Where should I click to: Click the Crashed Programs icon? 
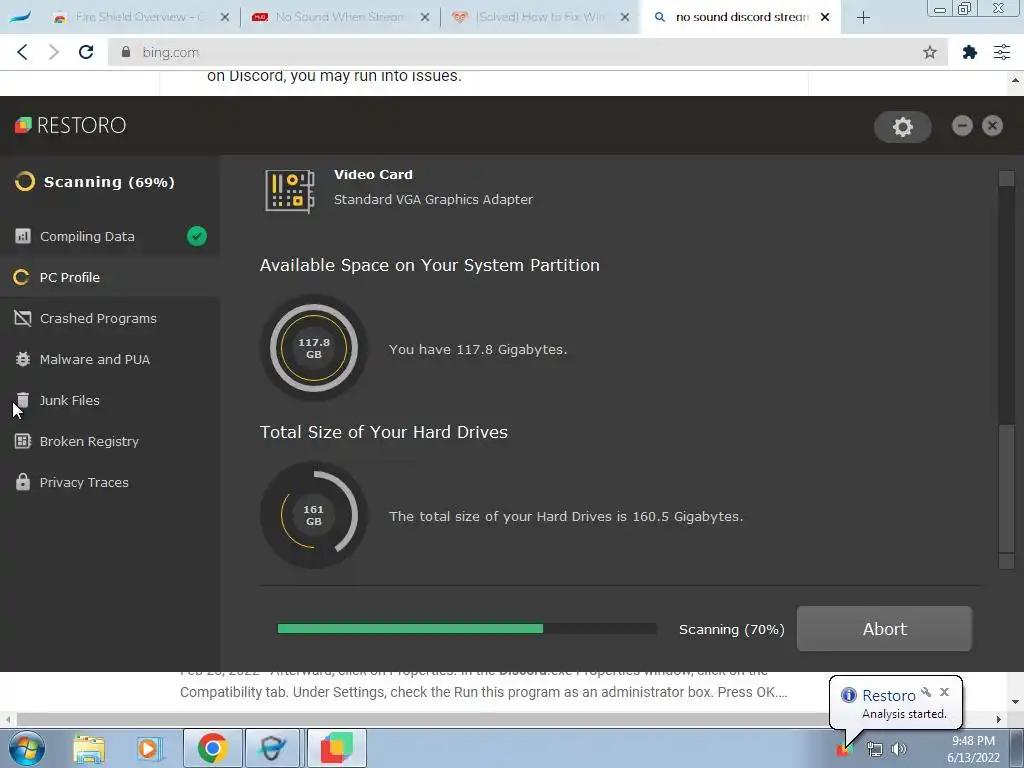23,318
